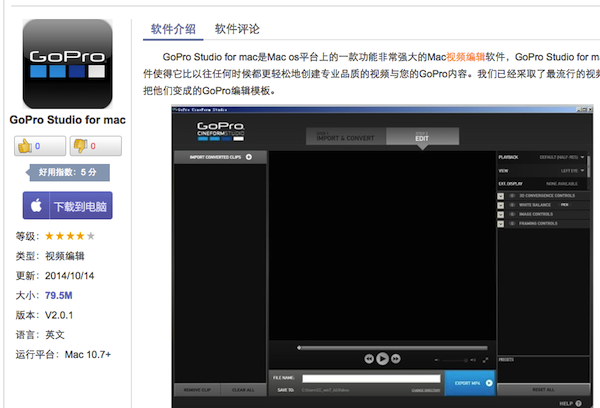Click the play button
The image size is (600, 408).
coord(382,359)
